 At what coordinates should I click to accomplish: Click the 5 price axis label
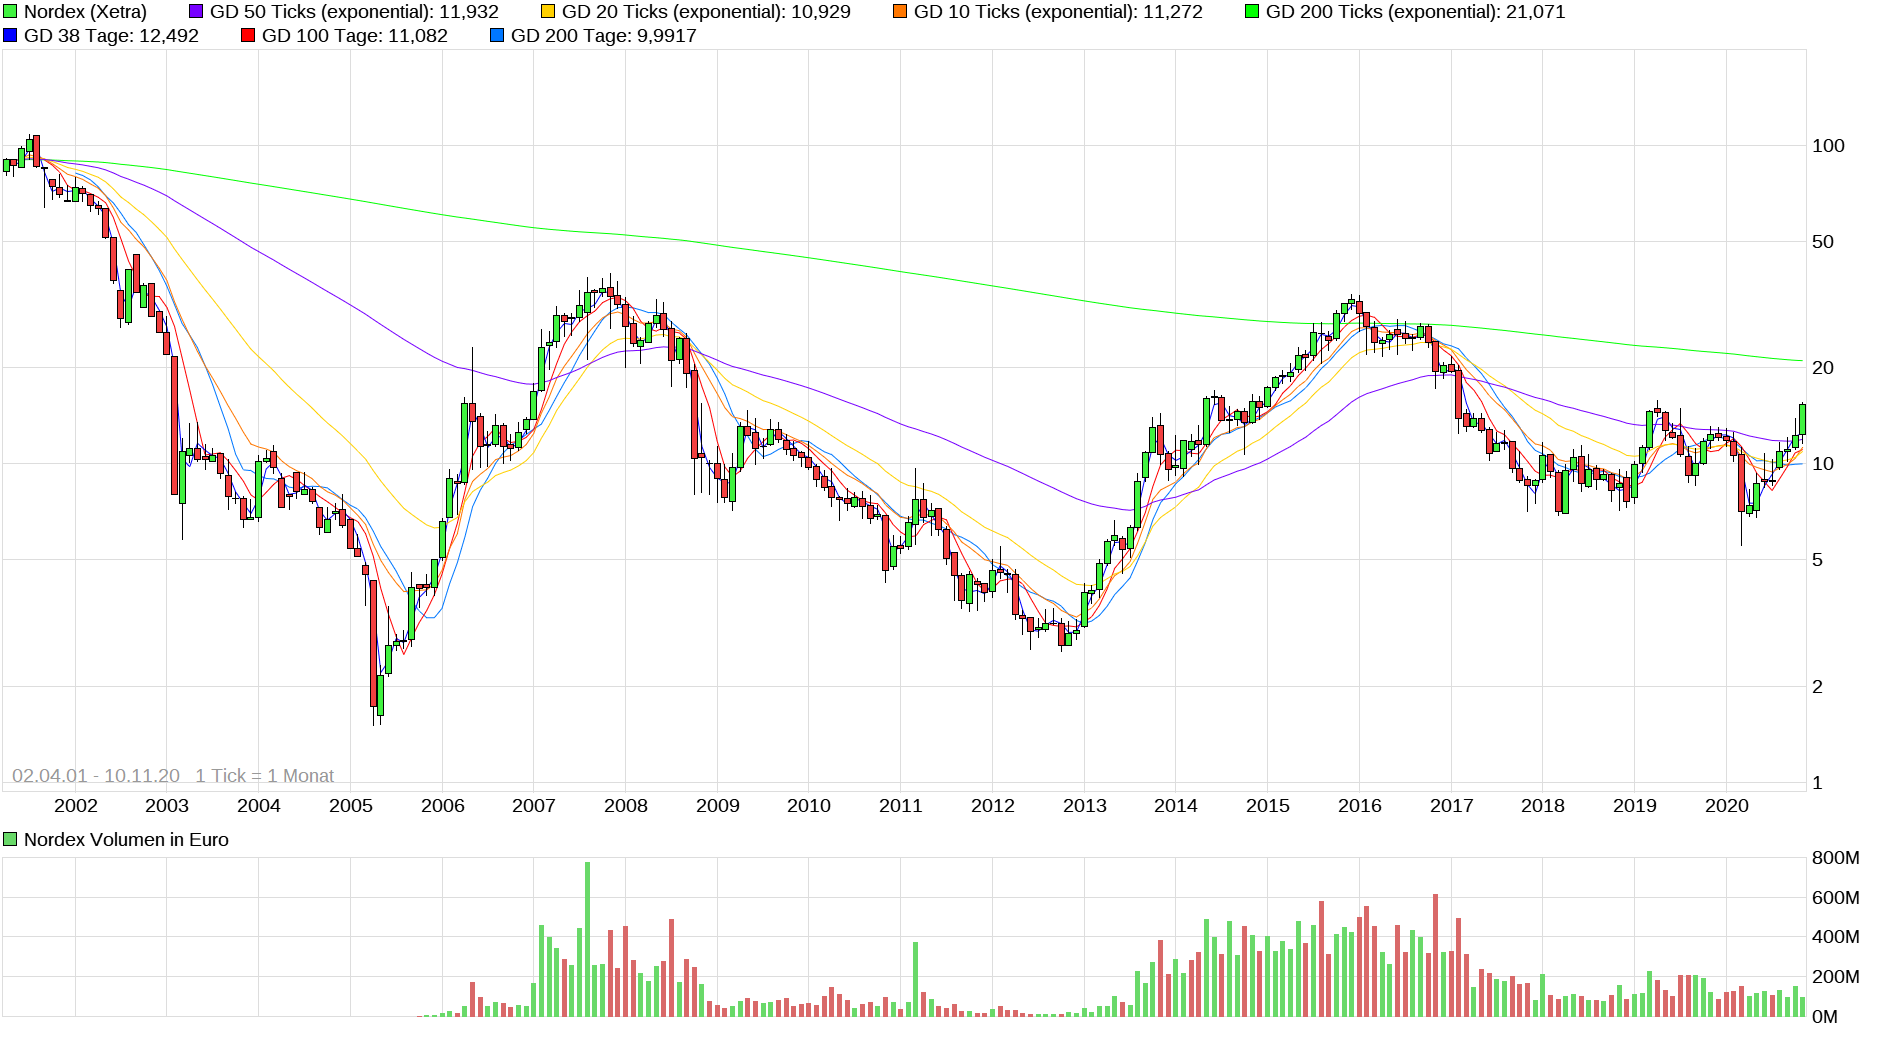point(1818,560)
